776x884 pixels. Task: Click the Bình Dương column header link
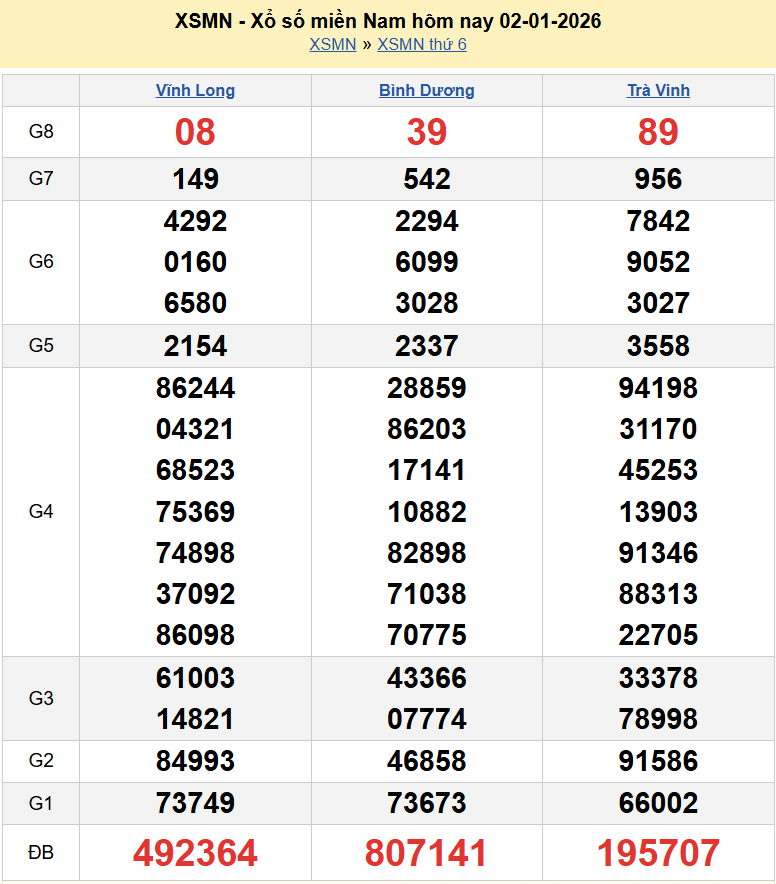[426, 90]
